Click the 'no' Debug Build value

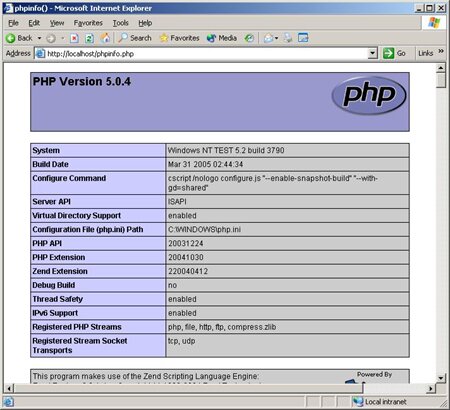click(172, 285)
